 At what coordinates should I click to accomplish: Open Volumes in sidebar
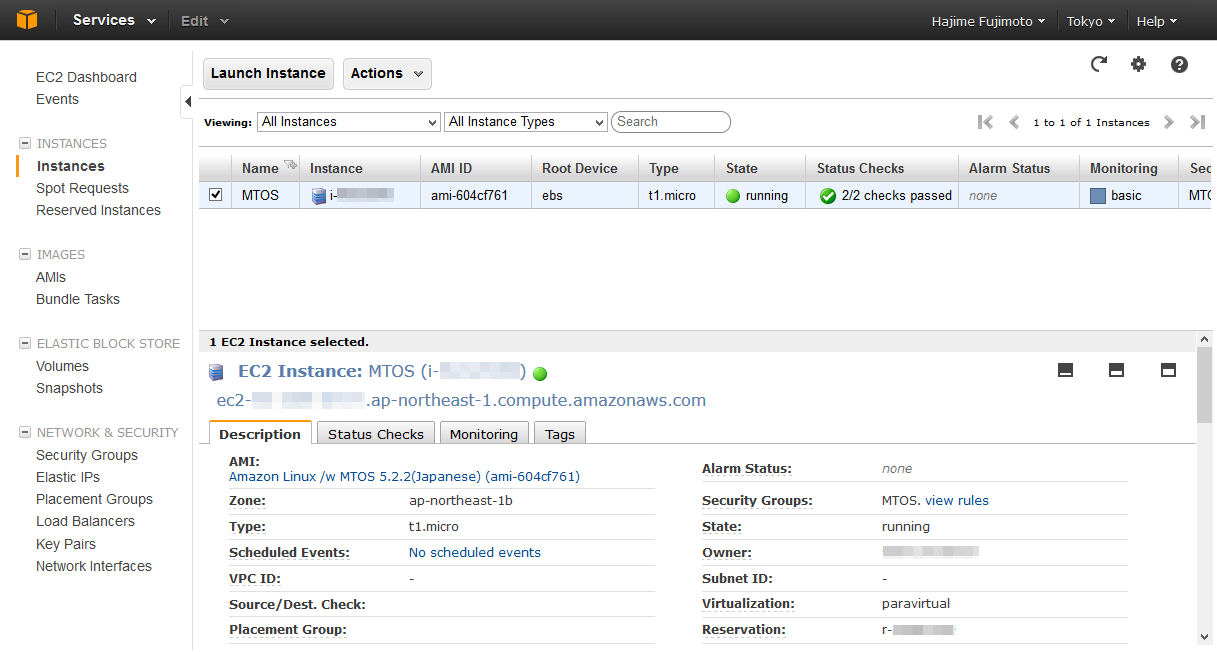point(62,366)
